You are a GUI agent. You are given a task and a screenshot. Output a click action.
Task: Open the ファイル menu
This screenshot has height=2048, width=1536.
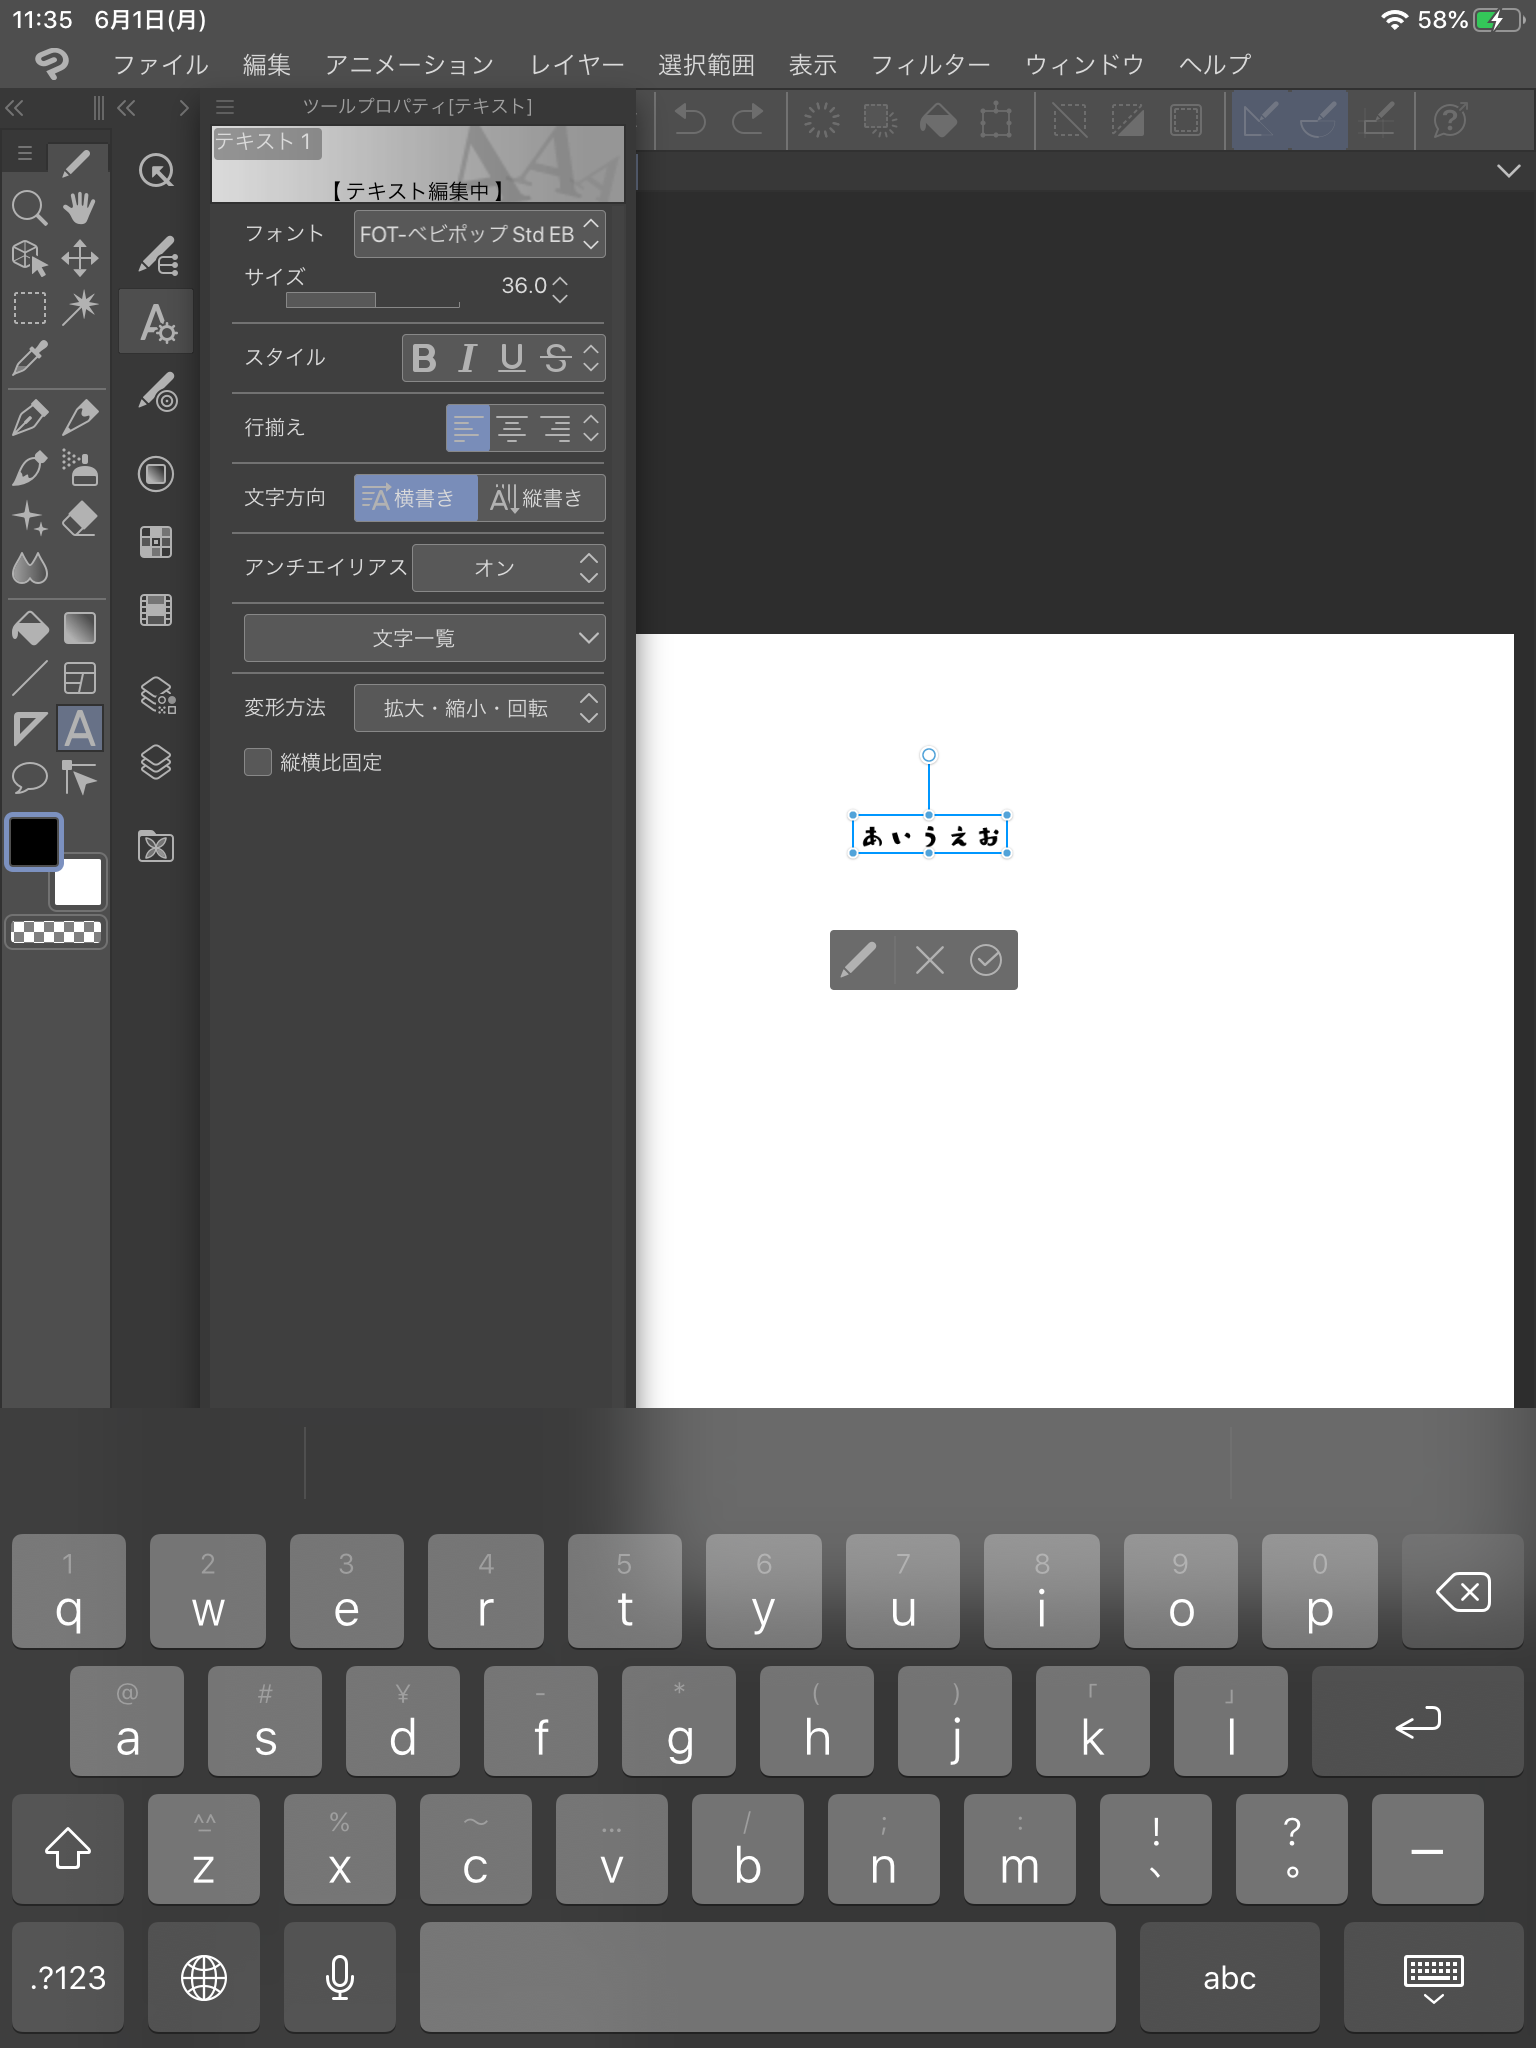pos(161,65)
